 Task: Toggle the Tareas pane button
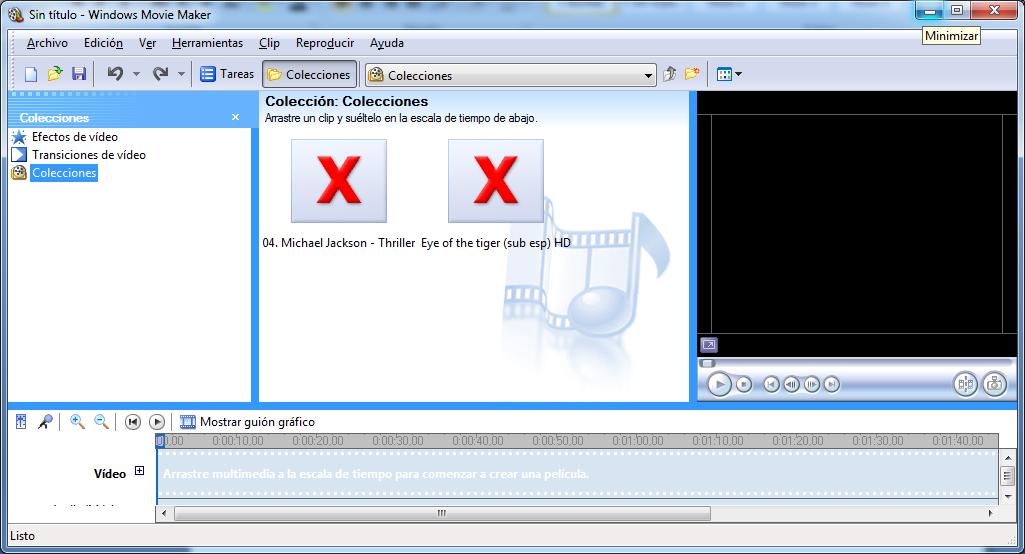point(227,74)
